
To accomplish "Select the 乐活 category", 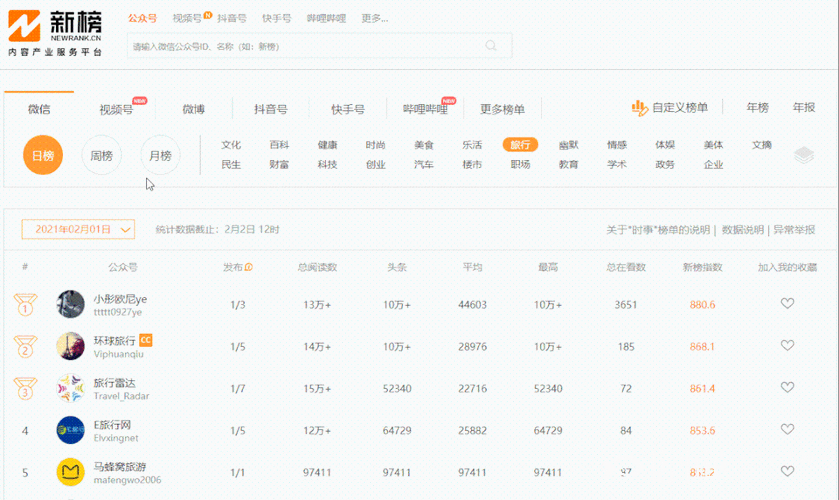I will click(x=472, y=145).
